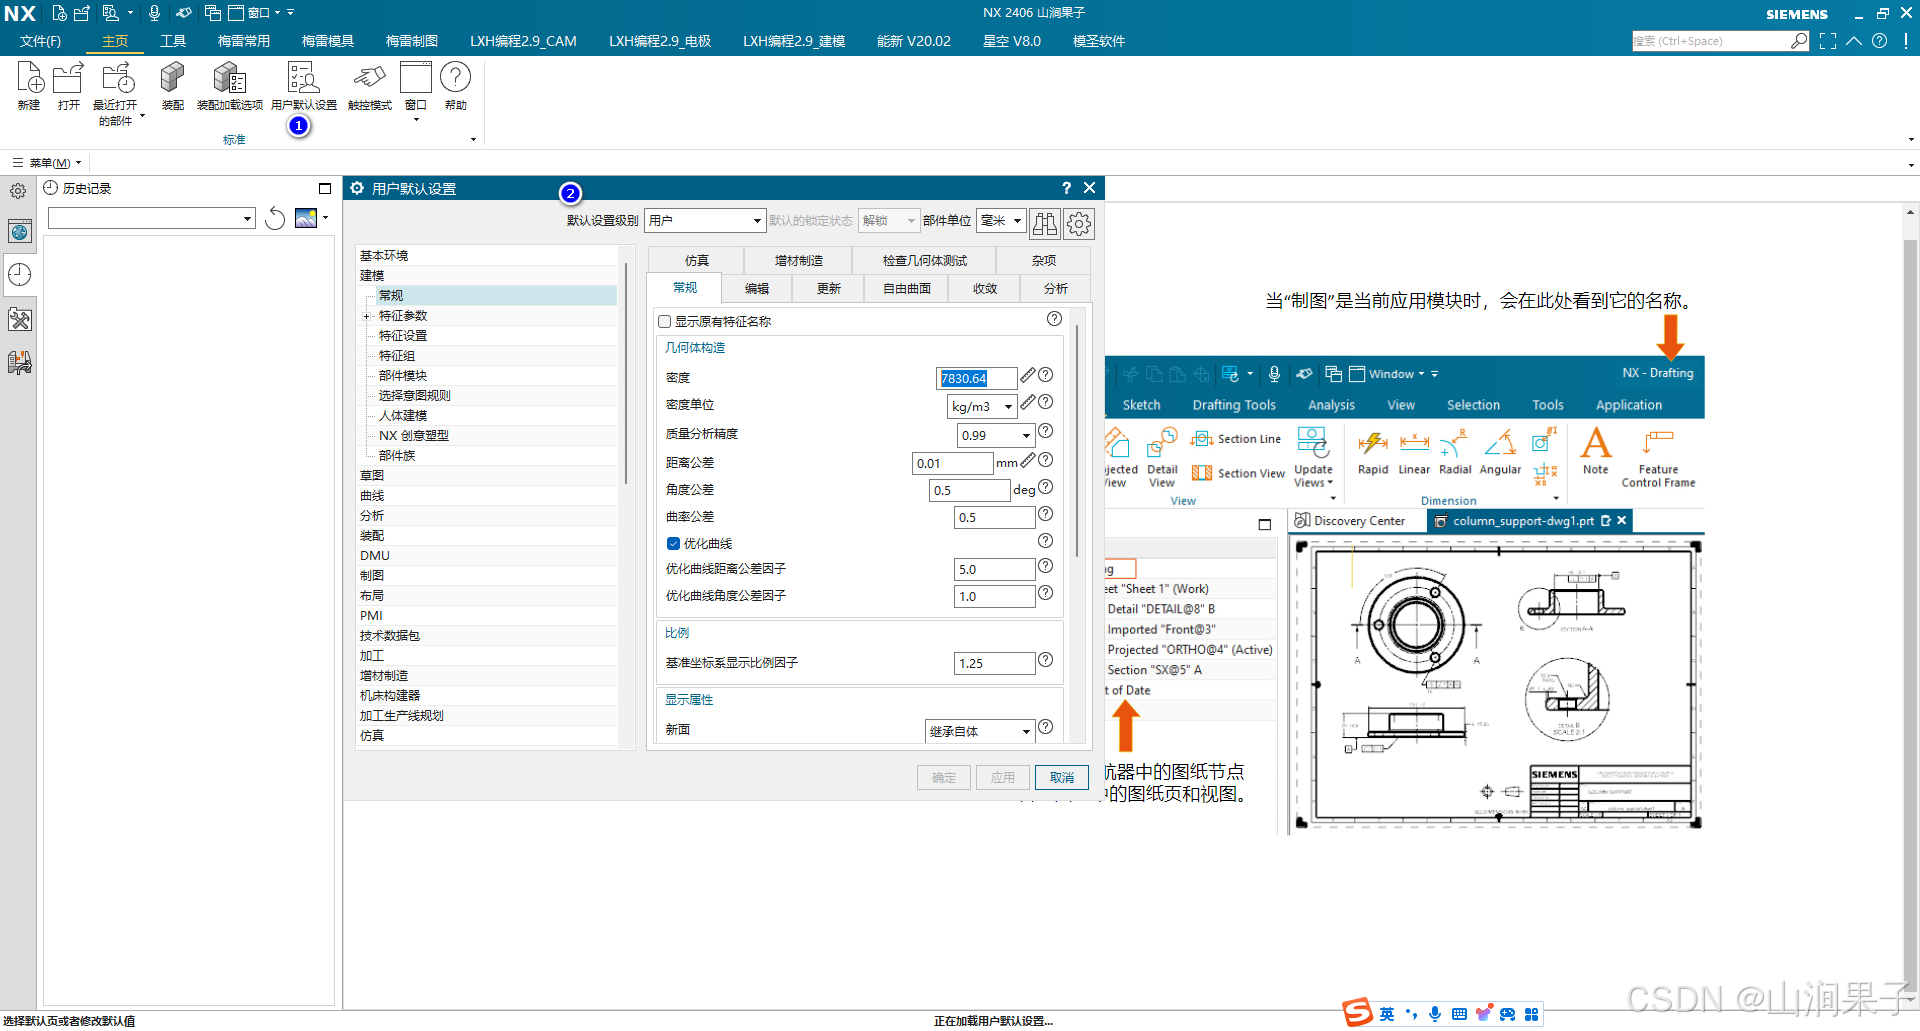1920x1031 pixels.
Task: Toggle full screen icon near search box
Action: (x=1828, y=41)
